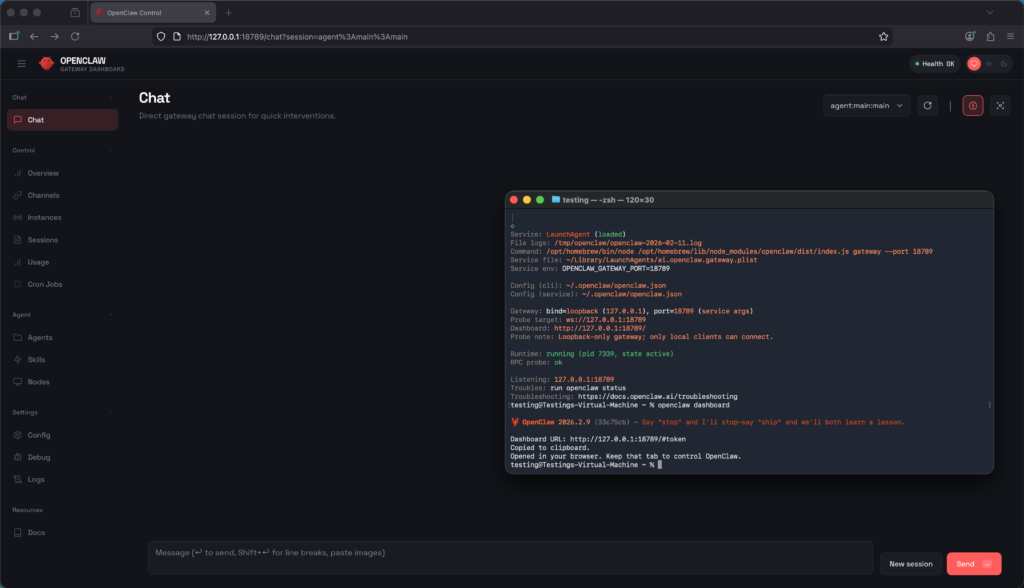Click the Chat page heading
Image resolution: width=1024 pixels, height=588 pixels.
pos(154,98)
